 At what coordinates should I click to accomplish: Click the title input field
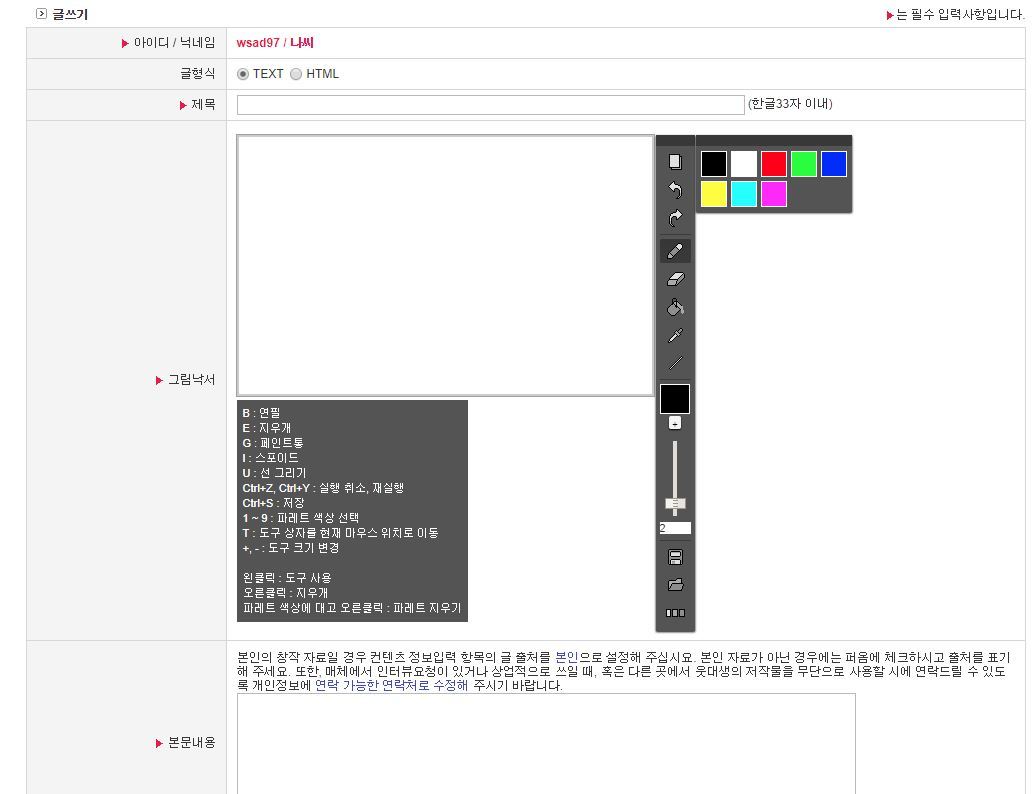point(490,105)
